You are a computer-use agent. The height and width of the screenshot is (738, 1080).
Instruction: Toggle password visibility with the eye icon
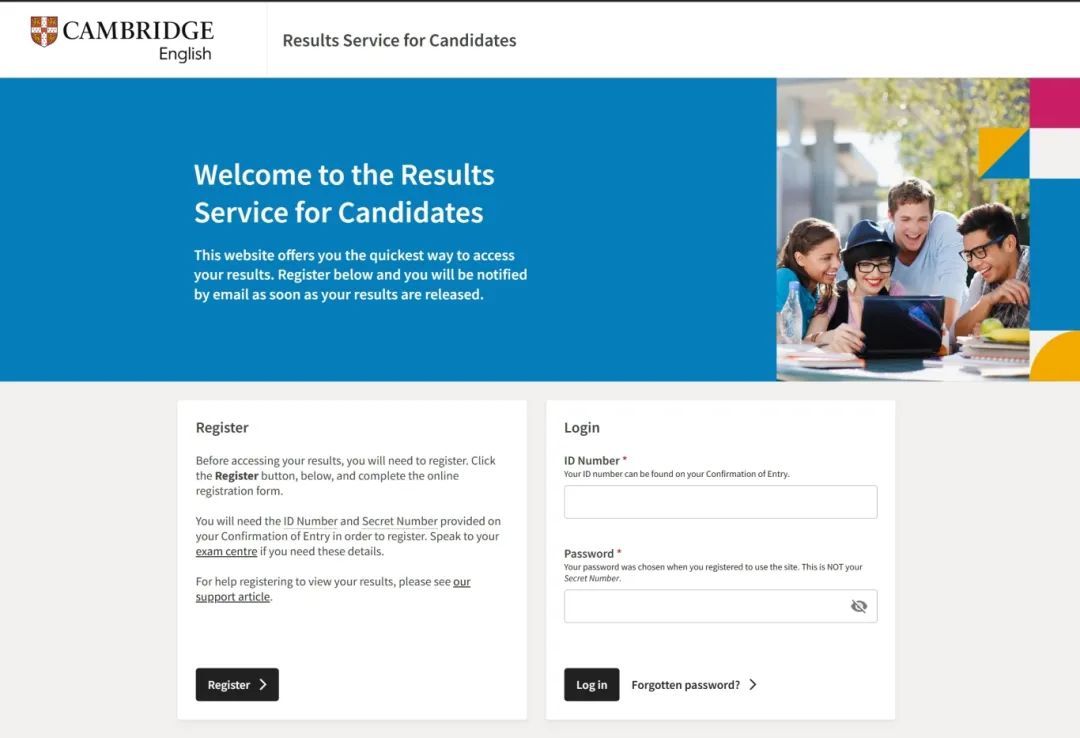point(858,606)
